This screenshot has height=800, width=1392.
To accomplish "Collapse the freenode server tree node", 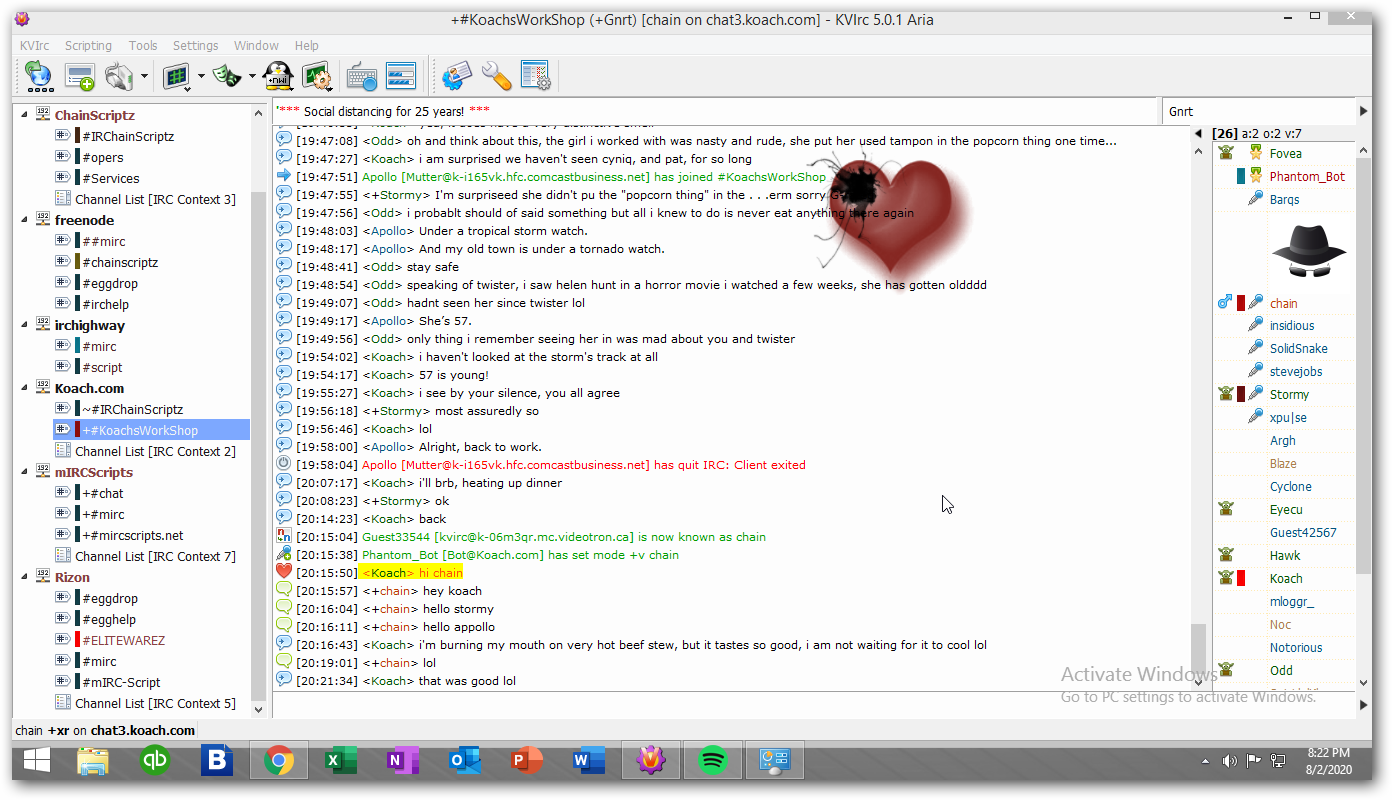I will point(24,220).
